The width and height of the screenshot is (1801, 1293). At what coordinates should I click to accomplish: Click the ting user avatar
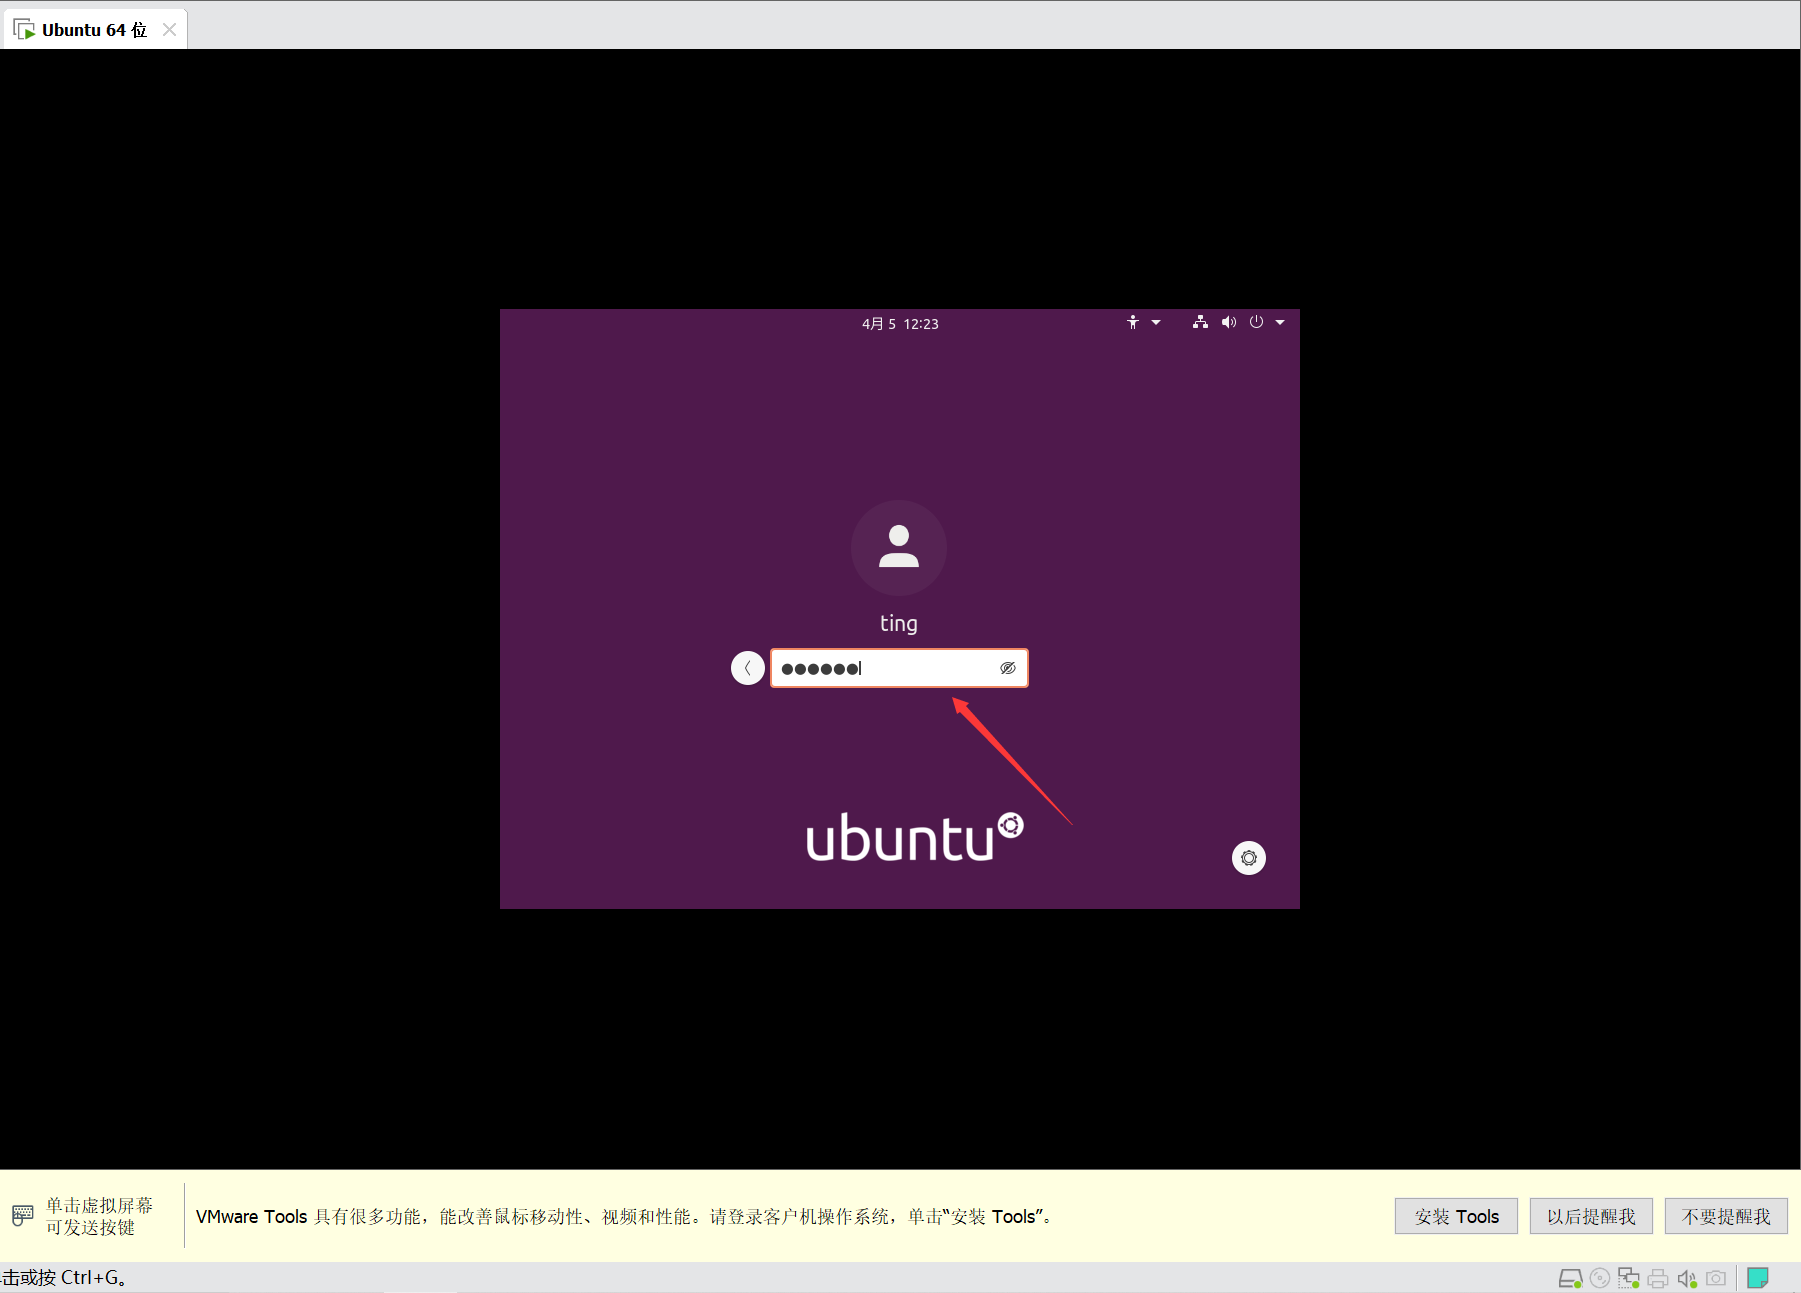click(899, 548)
